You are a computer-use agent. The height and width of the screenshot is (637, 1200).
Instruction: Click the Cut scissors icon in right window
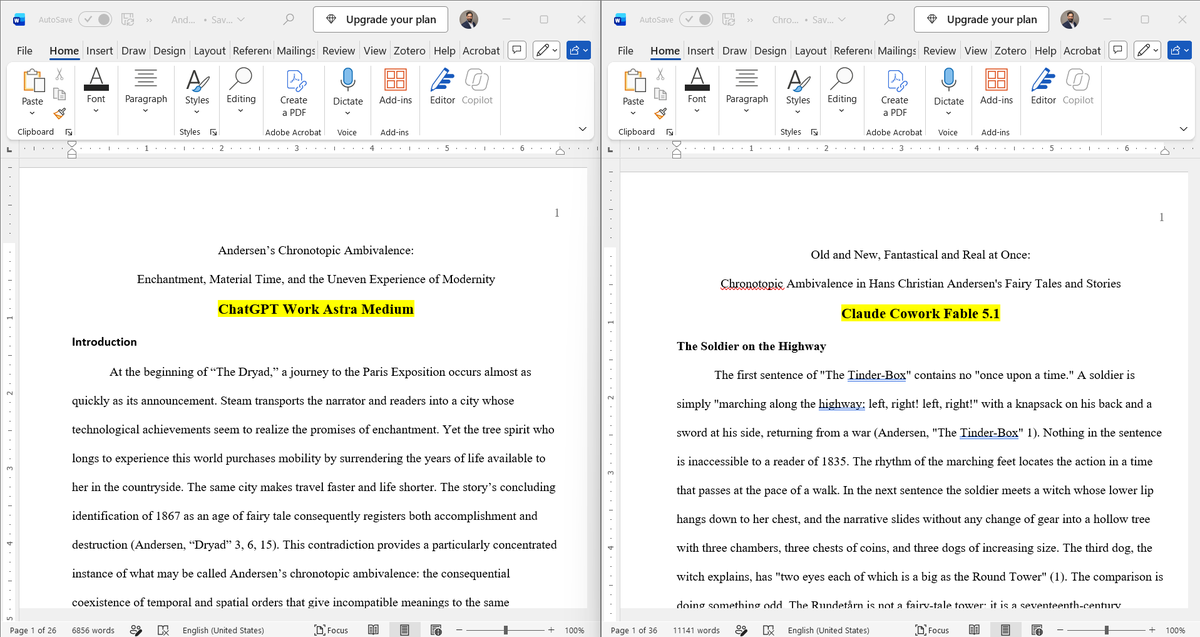coord(661,74)
